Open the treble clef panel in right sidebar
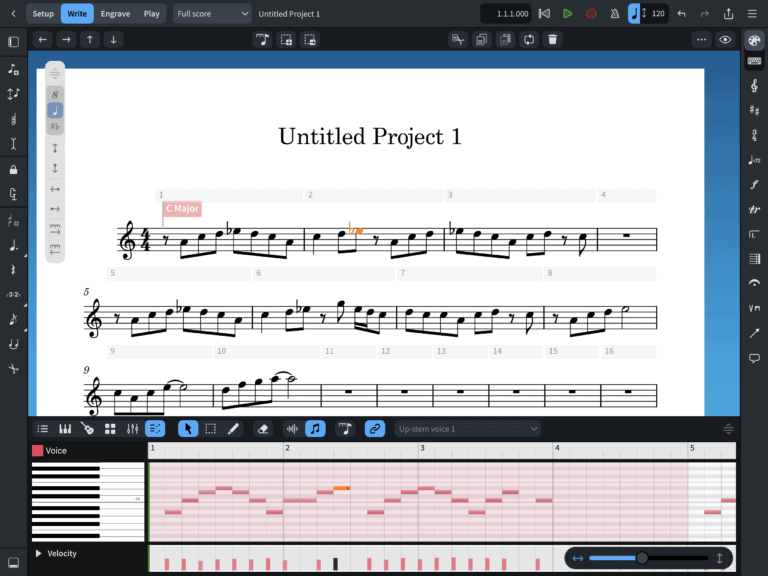Screen dimensions: 768x576 coord(754,87)
